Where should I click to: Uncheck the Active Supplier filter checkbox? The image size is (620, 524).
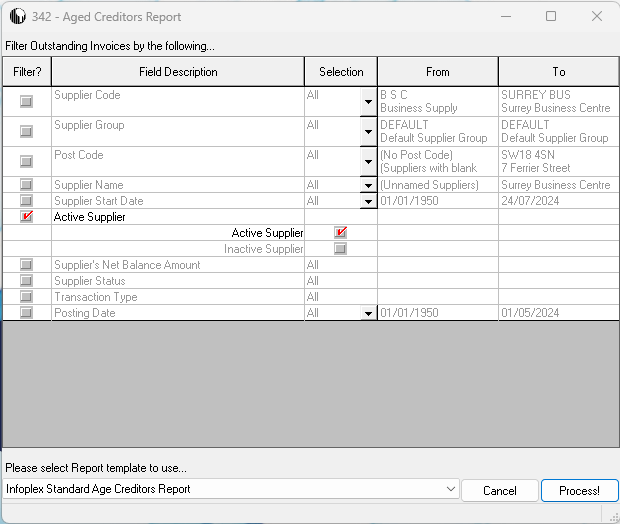click(x=26, y=217)
